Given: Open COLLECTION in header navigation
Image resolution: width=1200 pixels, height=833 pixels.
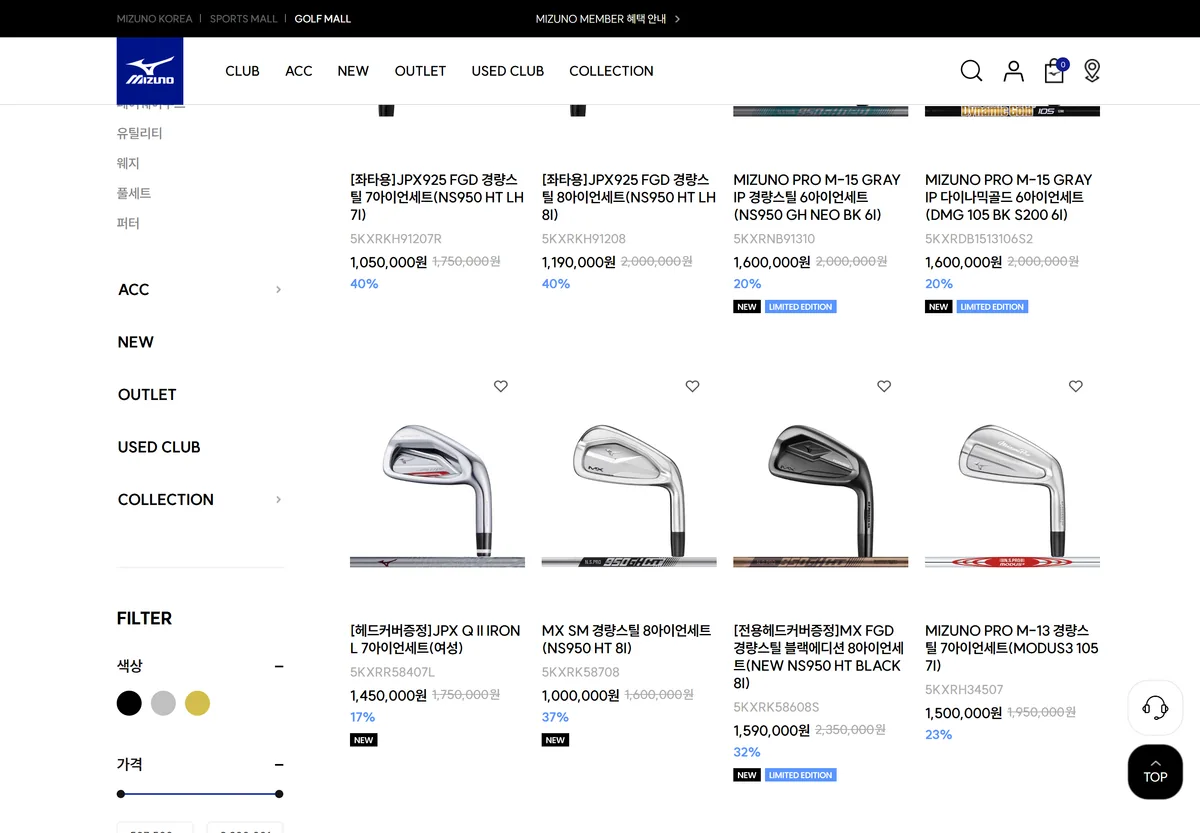Looking at the screenshot, I should [x=611, y=71].
